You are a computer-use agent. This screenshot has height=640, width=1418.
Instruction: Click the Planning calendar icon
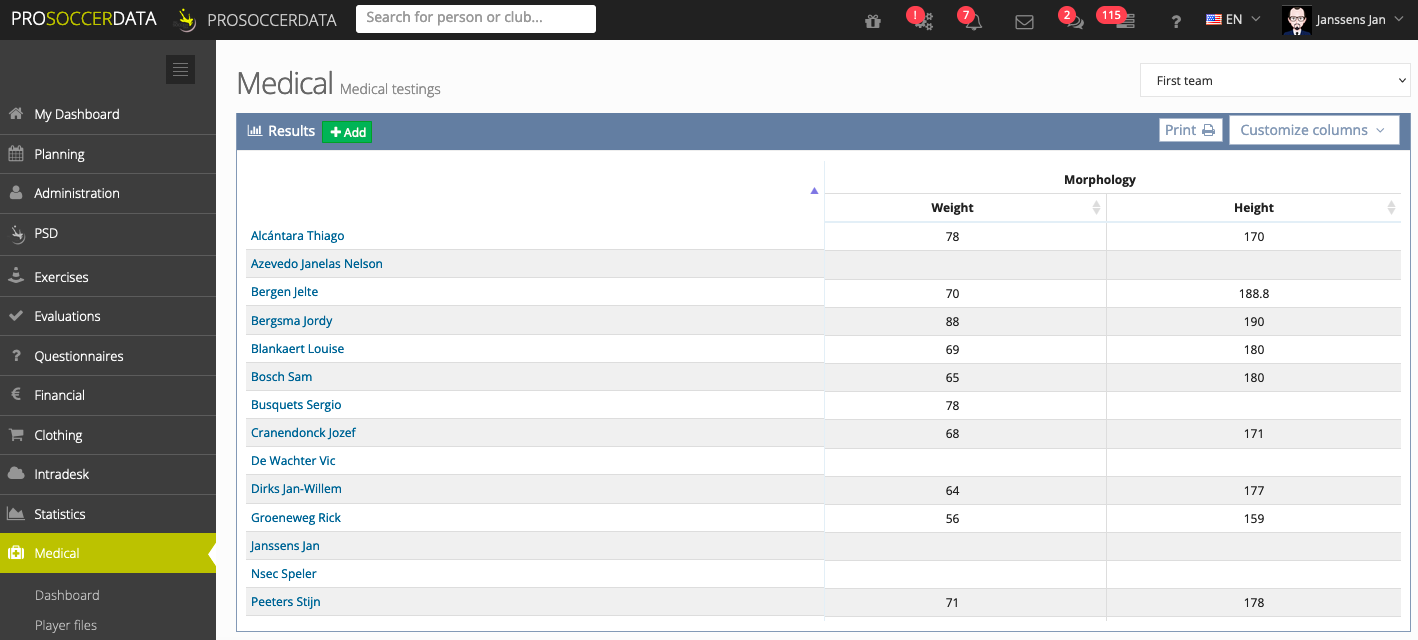pos(16,154)
